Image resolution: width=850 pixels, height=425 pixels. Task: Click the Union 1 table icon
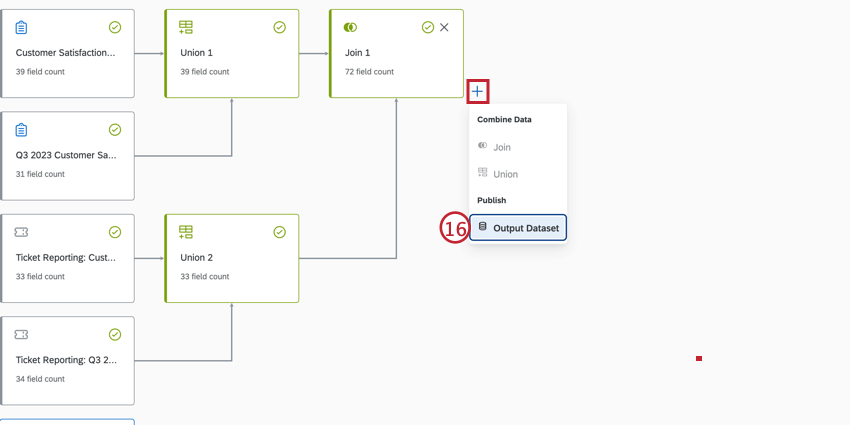point(186,28)
